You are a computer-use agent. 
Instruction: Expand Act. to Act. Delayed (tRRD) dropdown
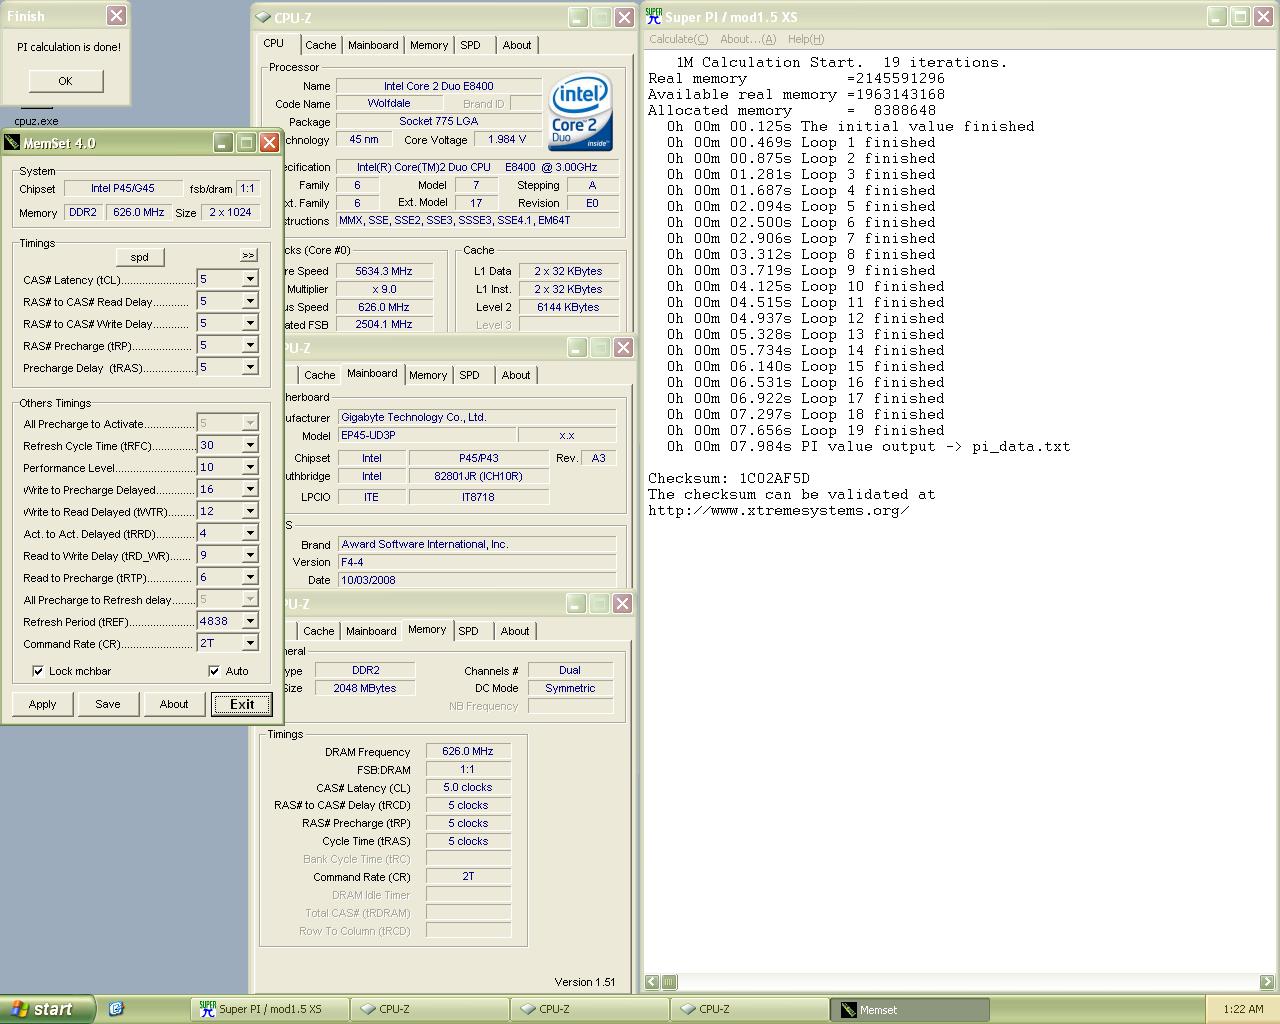(250, 533)
